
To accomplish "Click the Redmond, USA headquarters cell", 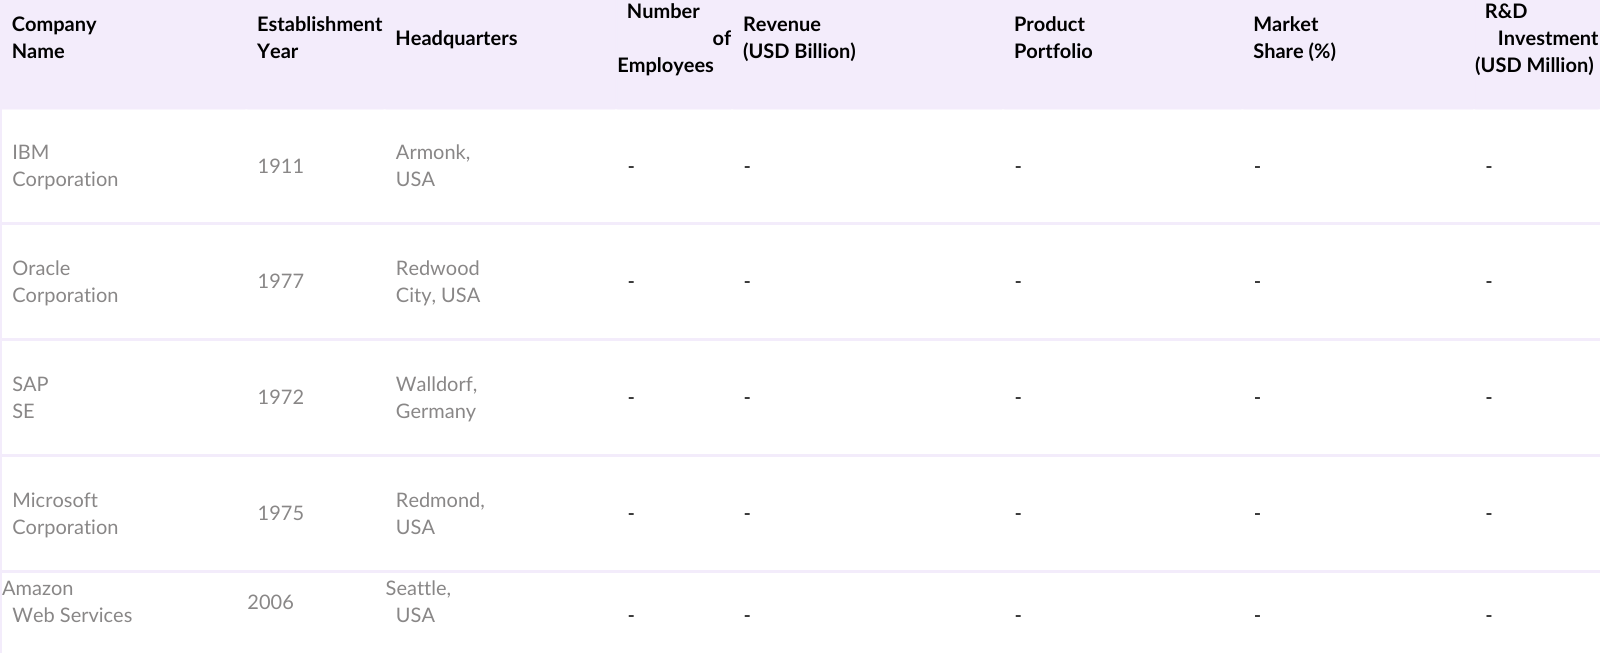I will tap(439, 514).
